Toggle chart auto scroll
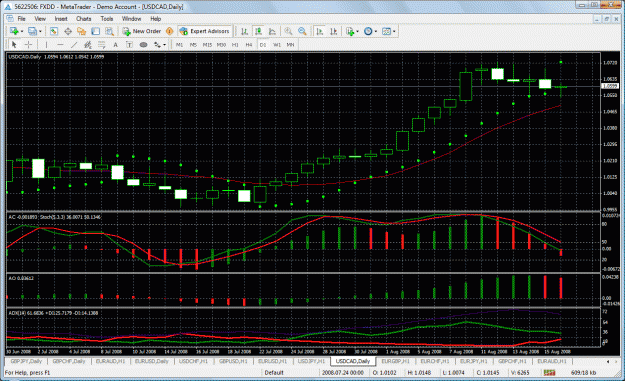Image resolution: width=625 pixels, height=381 pixels. click(320, 31)
